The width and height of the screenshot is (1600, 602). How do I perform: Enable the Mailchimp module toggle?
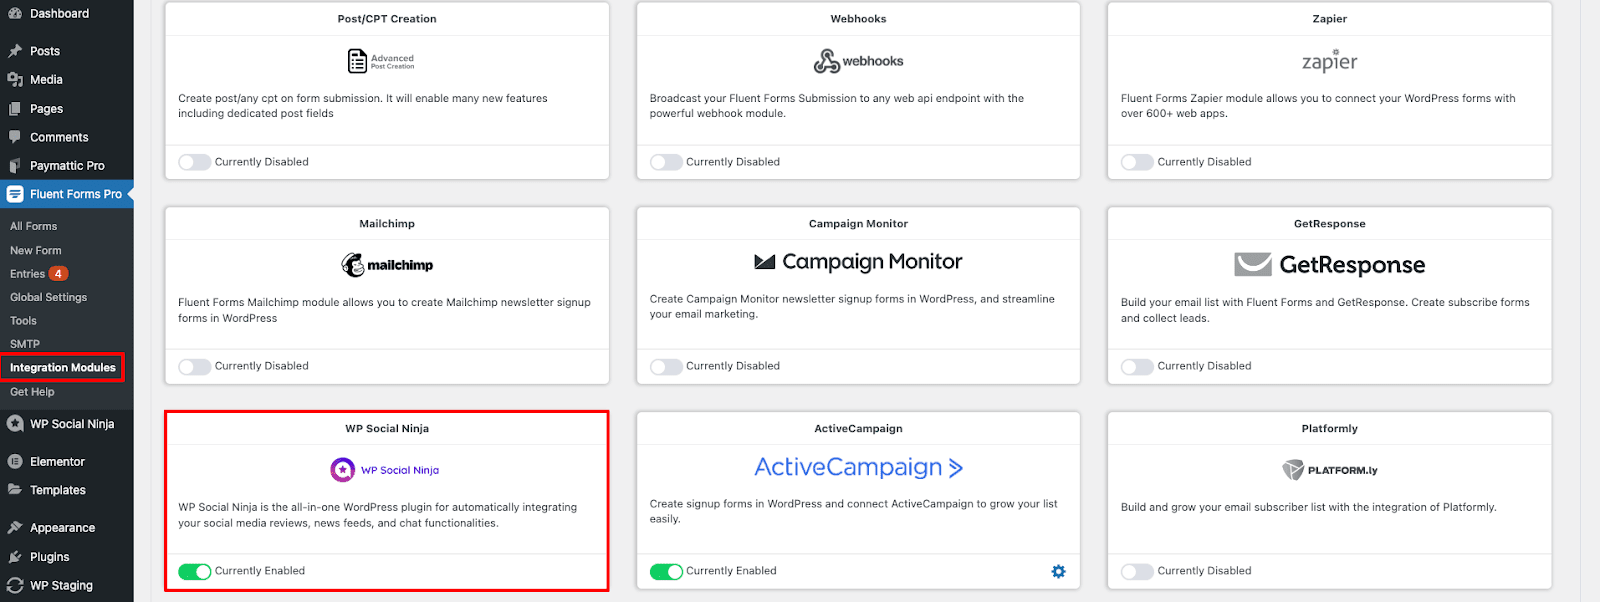point(195,367)
